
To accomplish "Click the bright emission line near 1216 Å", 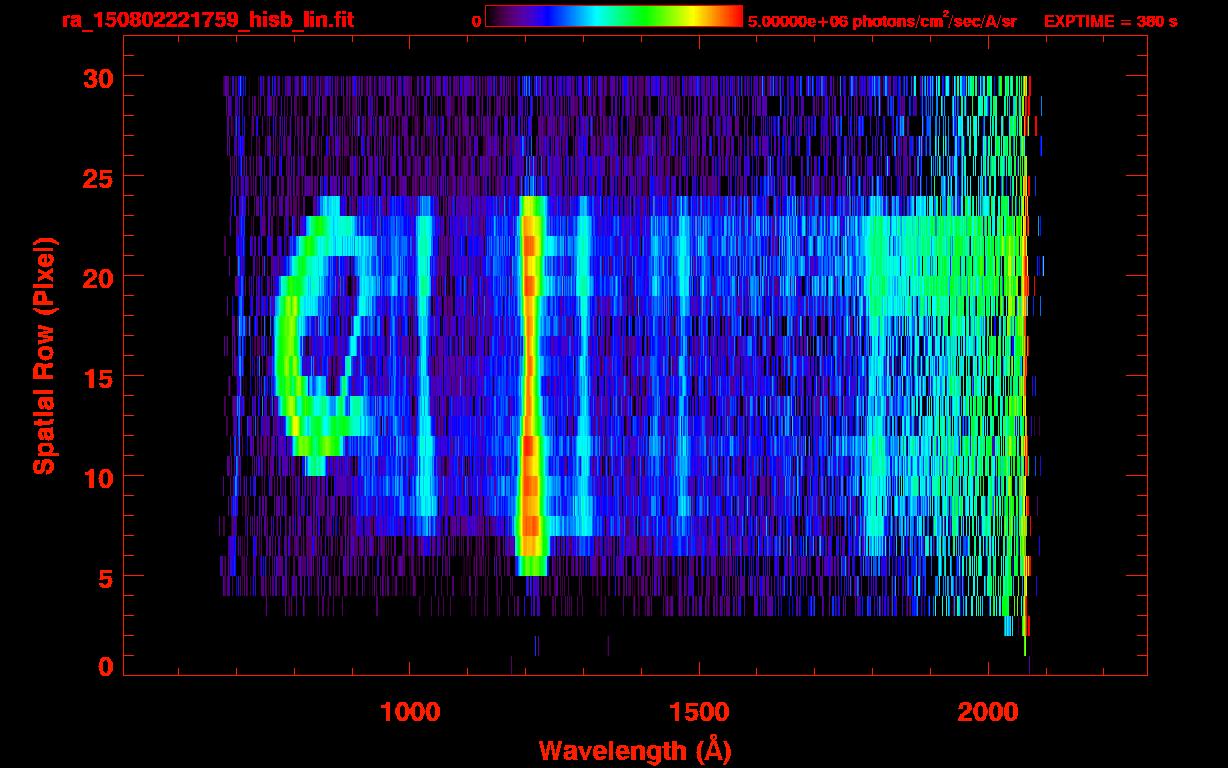I will pos(531,385).
